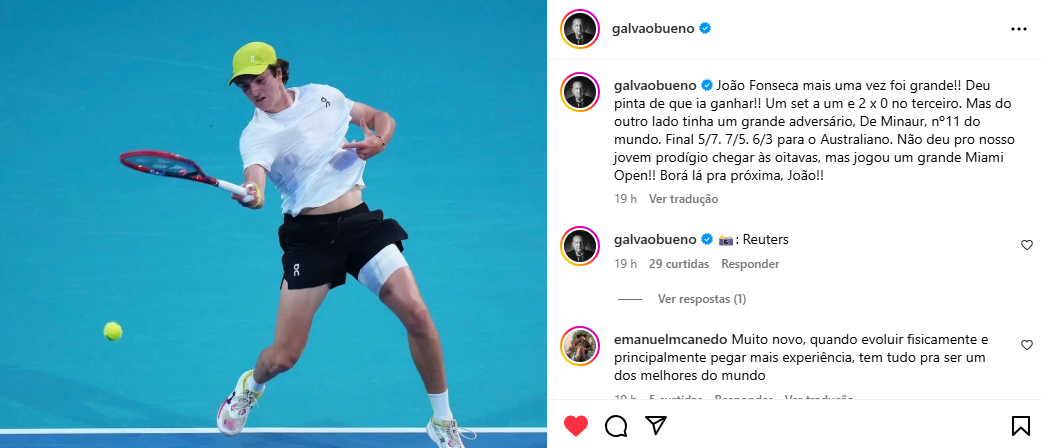Like the Reuters comment with its heart
The height and width of the screenshot is (448, 1041).
click(1026, 245)
